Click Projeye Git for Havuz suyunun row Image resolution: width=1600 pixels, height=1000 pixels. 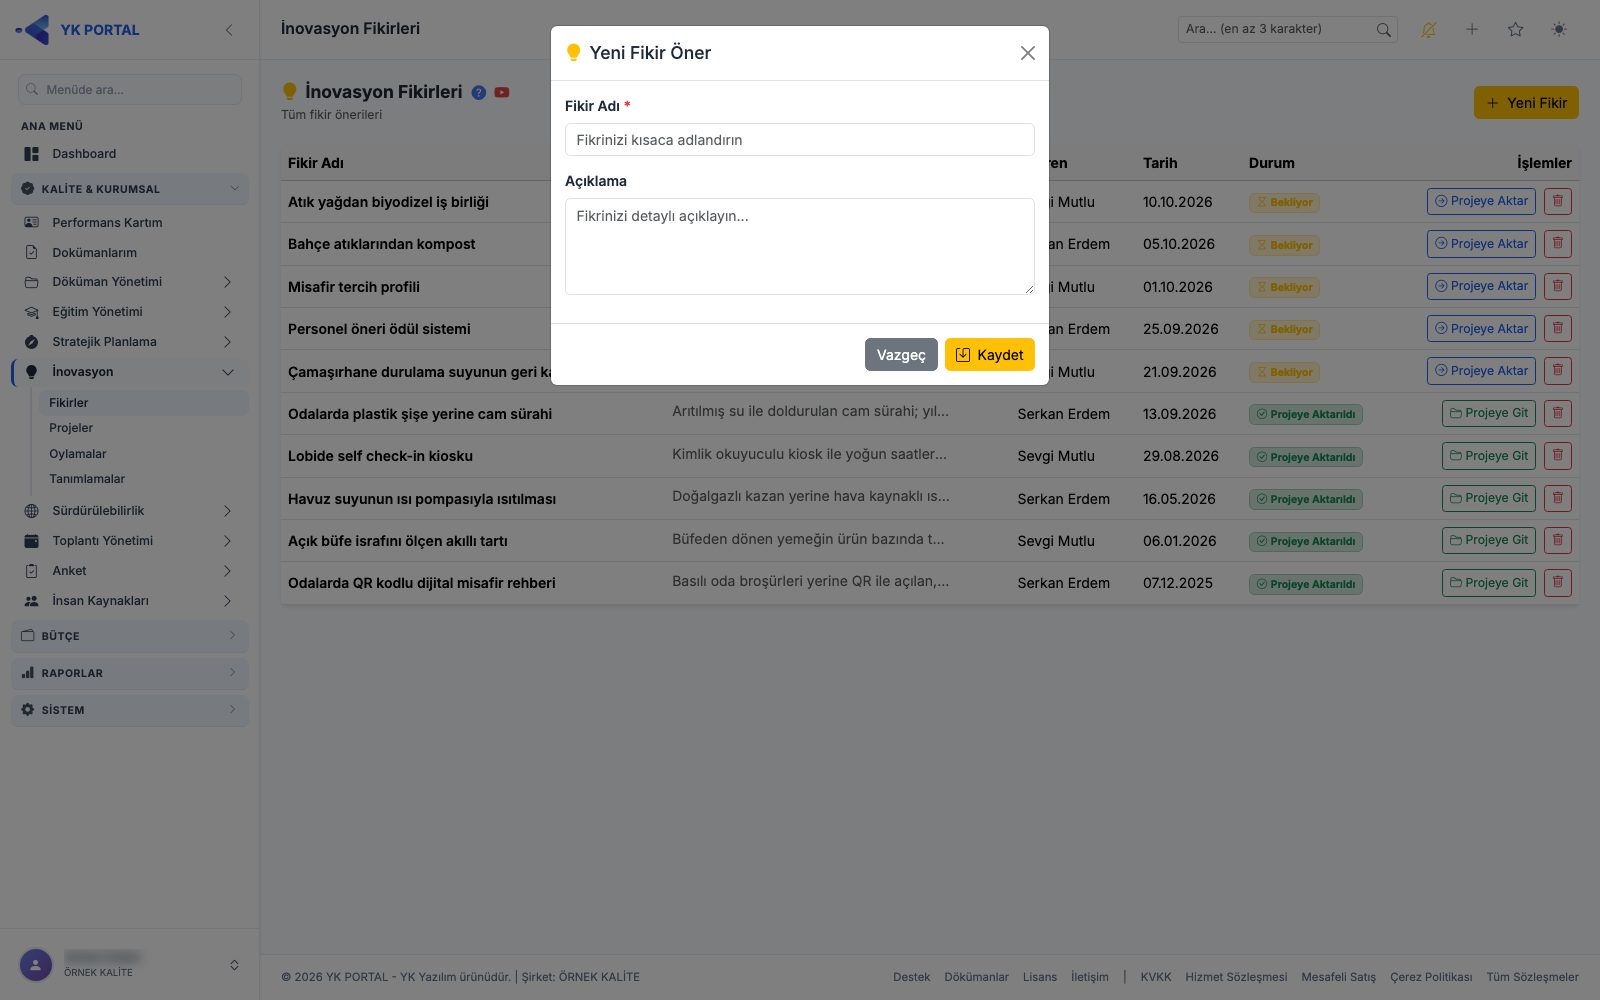(x=1489, y=498)
